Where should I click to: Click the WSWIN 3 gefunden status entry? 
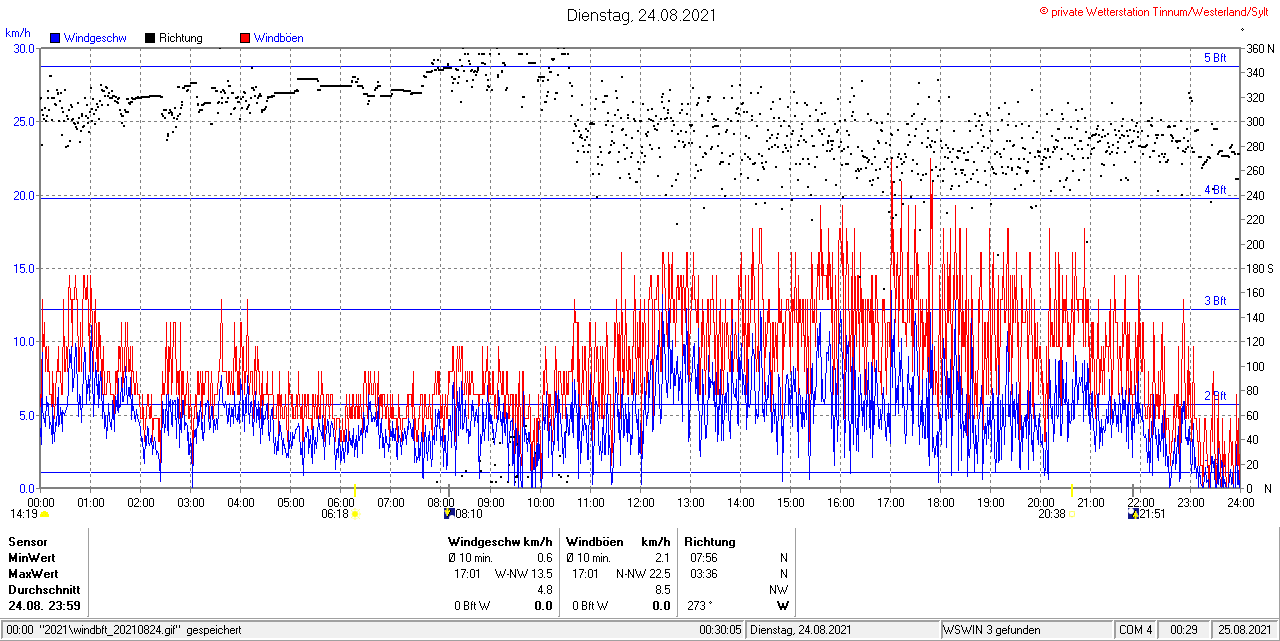pyautogui.click(x=992, y=631)
